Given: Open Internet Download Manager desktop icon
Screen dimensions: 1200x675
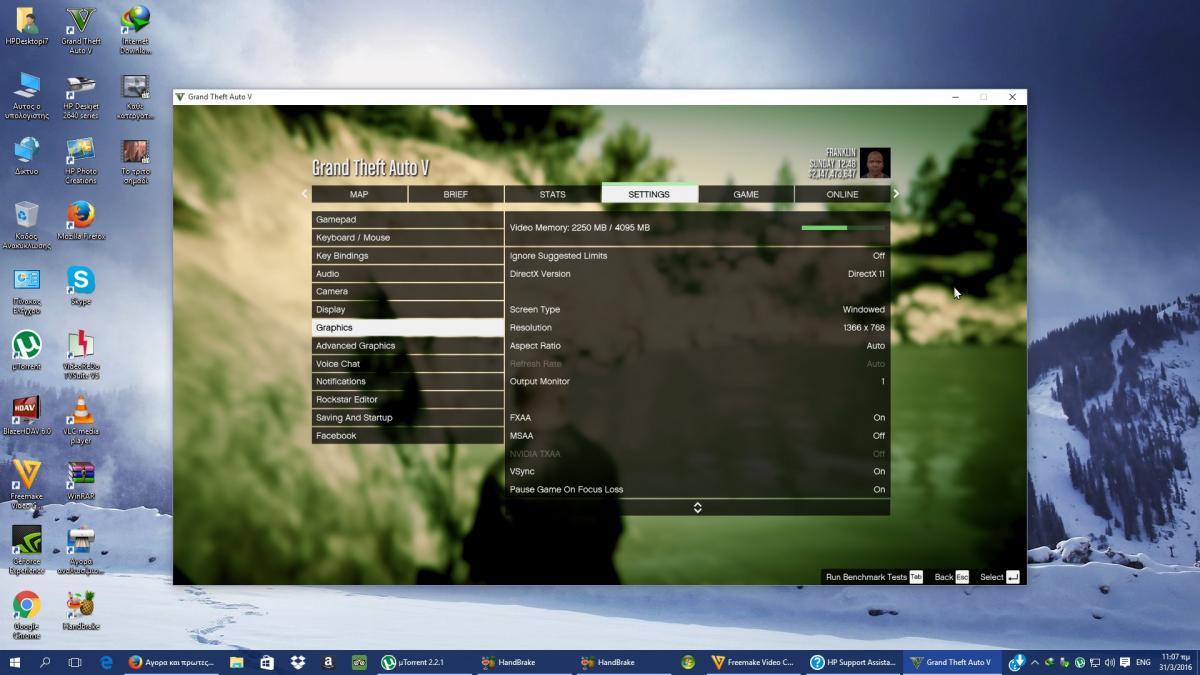Looking at the screenshot, I should (x=135, y=29).
